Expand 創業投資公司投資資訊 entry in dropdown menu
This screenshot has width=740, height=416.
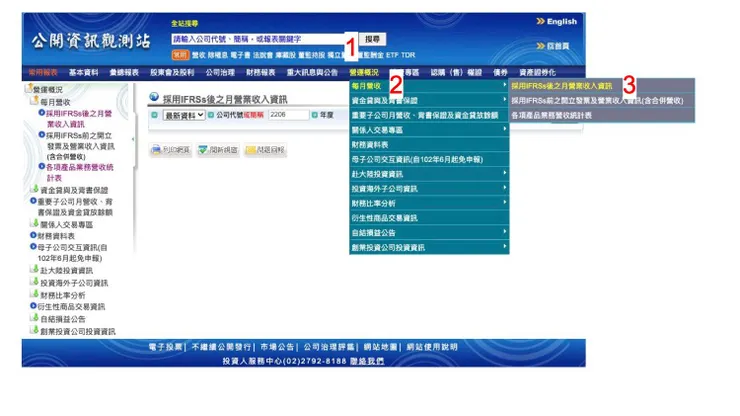[429, 247]
